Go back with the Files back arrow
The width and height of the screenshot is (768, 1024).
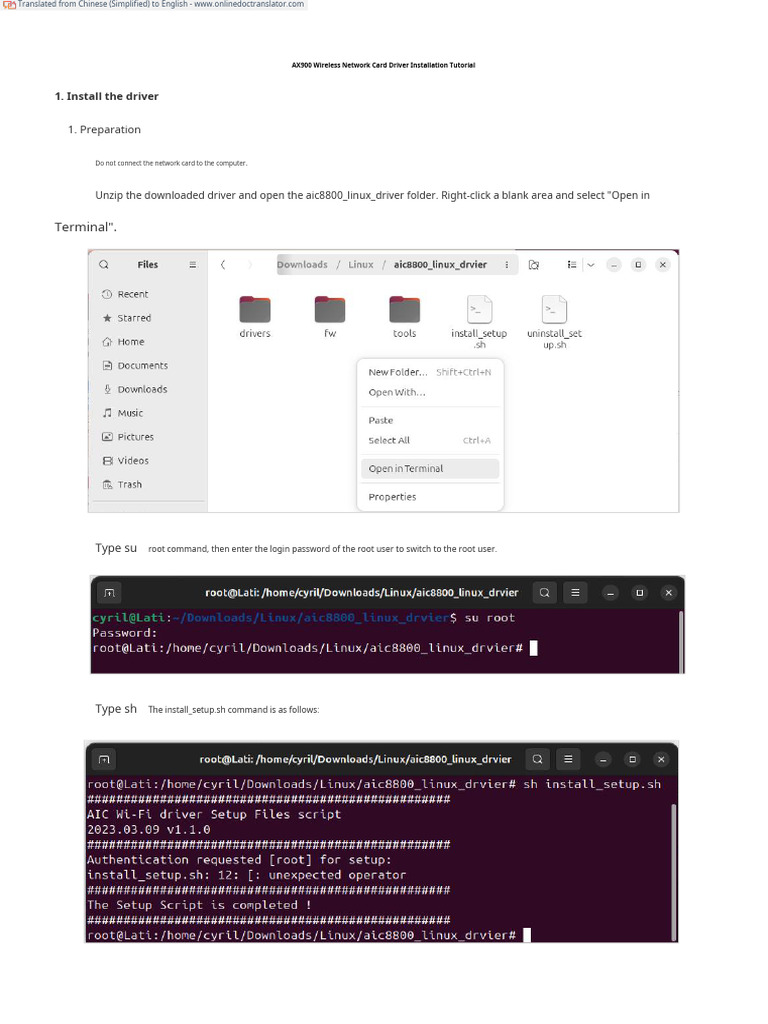coord(223,264)
